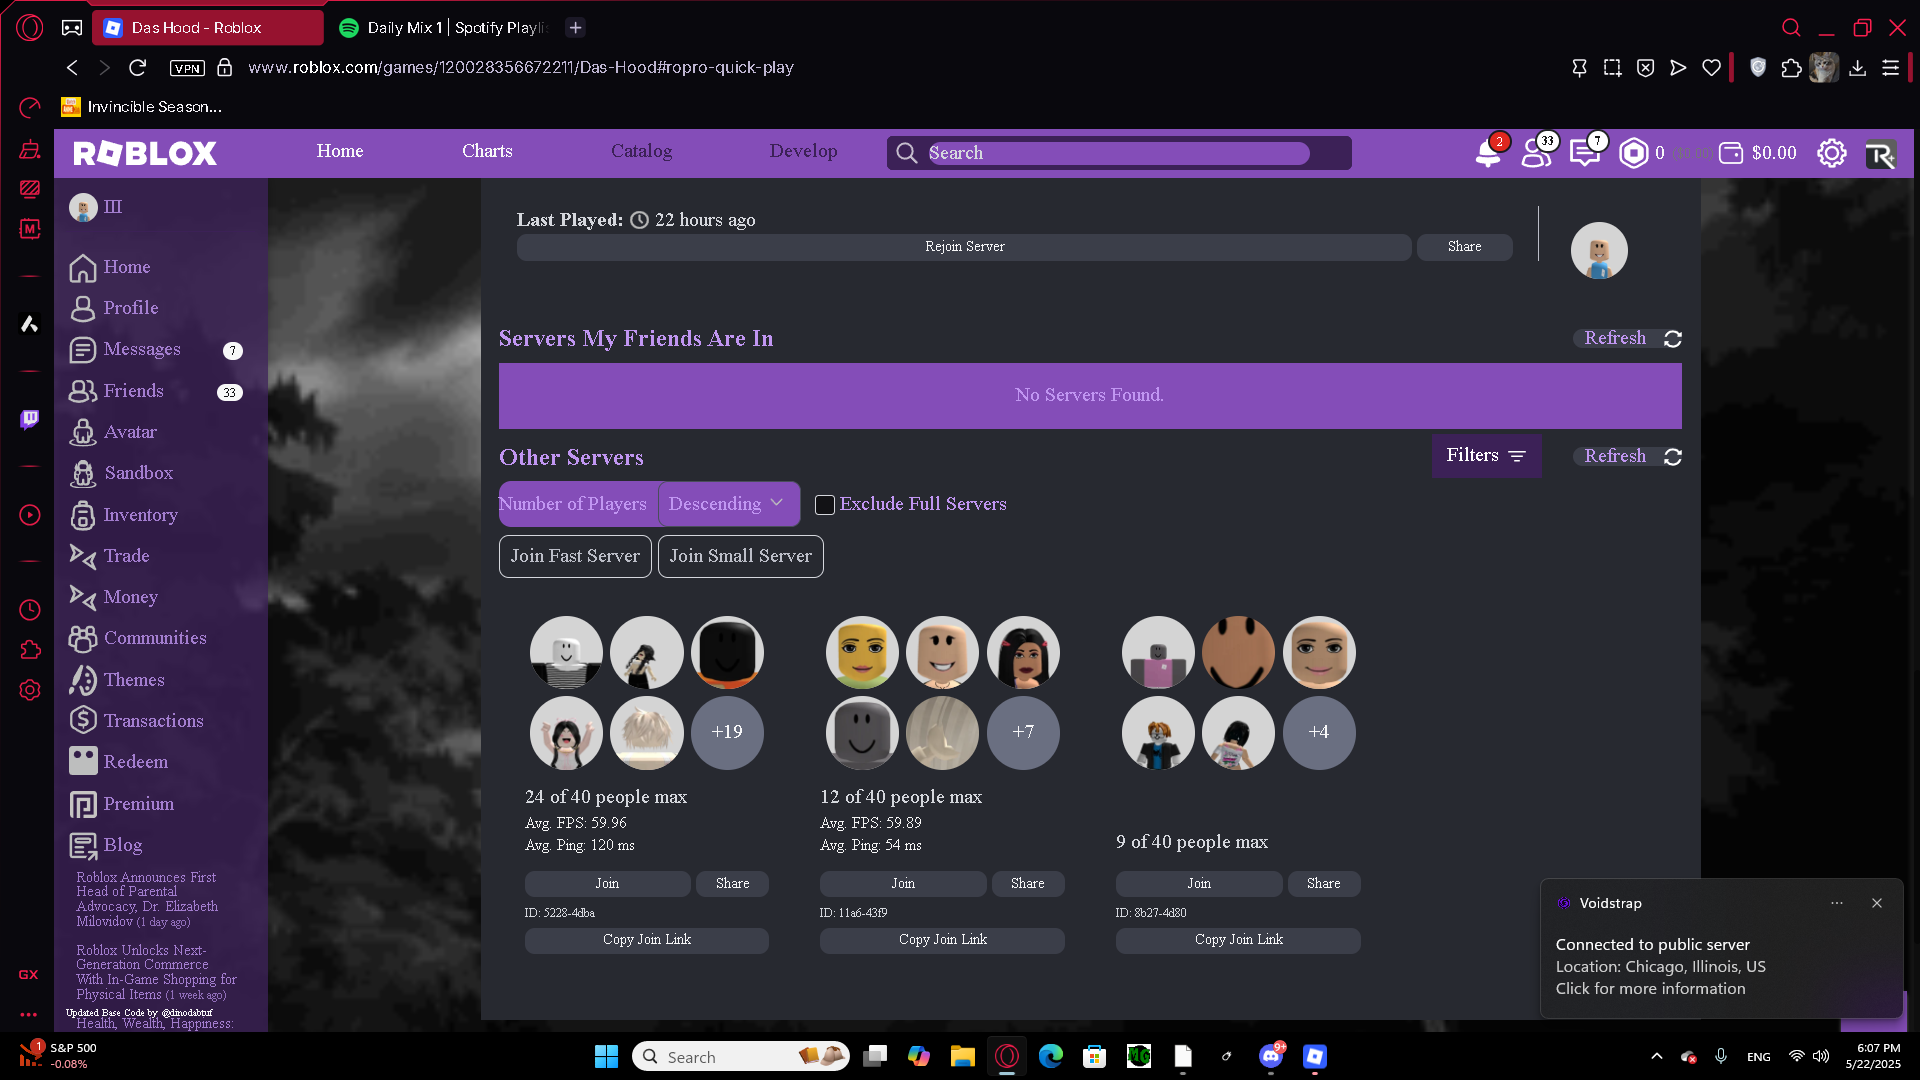Open File Explorer from the taskbar
The image size is (1920, 1080).
click(962, 1056)
